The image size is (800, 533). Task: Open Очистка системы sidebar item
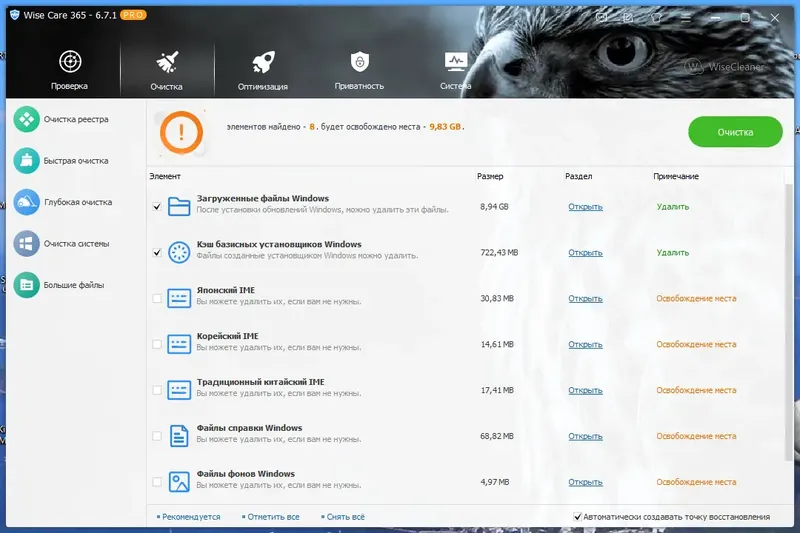coord(76,244)
